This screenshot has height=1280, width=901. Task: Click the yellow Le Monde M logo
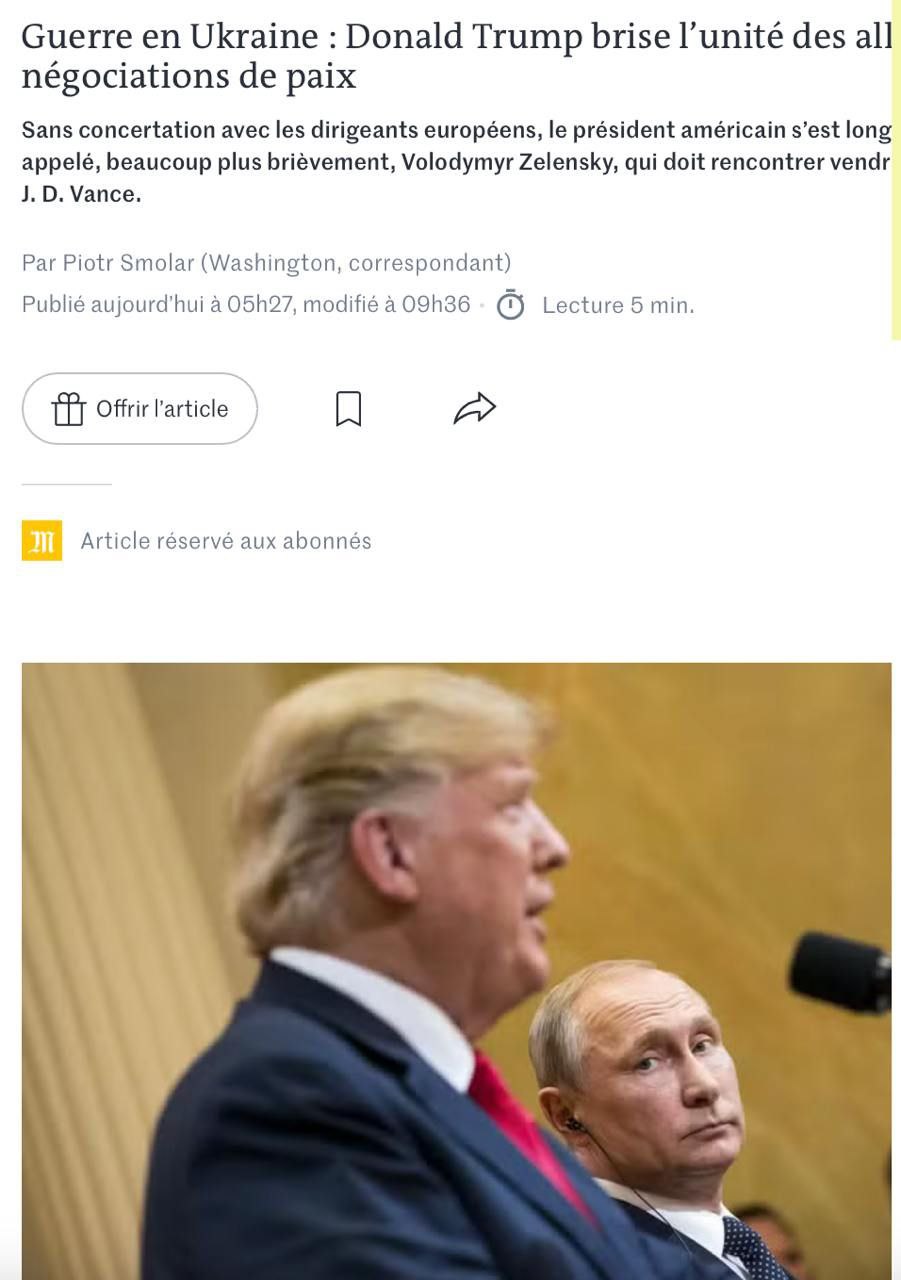[x=42, y=541]
